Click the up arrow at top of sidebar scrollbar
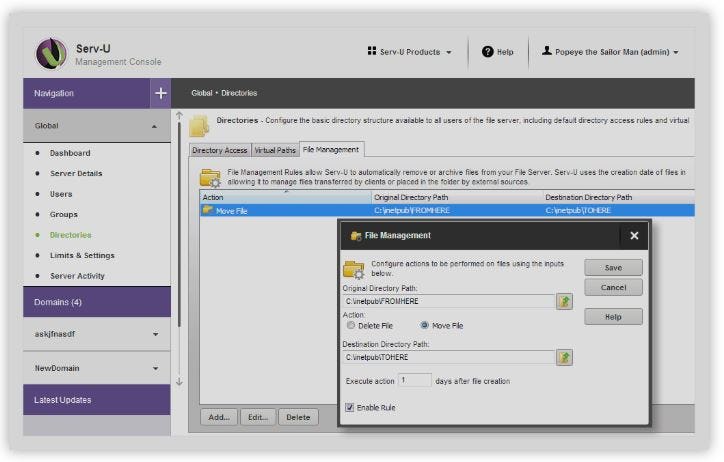The width and height of the screenshot is (724, 462). 180,115
